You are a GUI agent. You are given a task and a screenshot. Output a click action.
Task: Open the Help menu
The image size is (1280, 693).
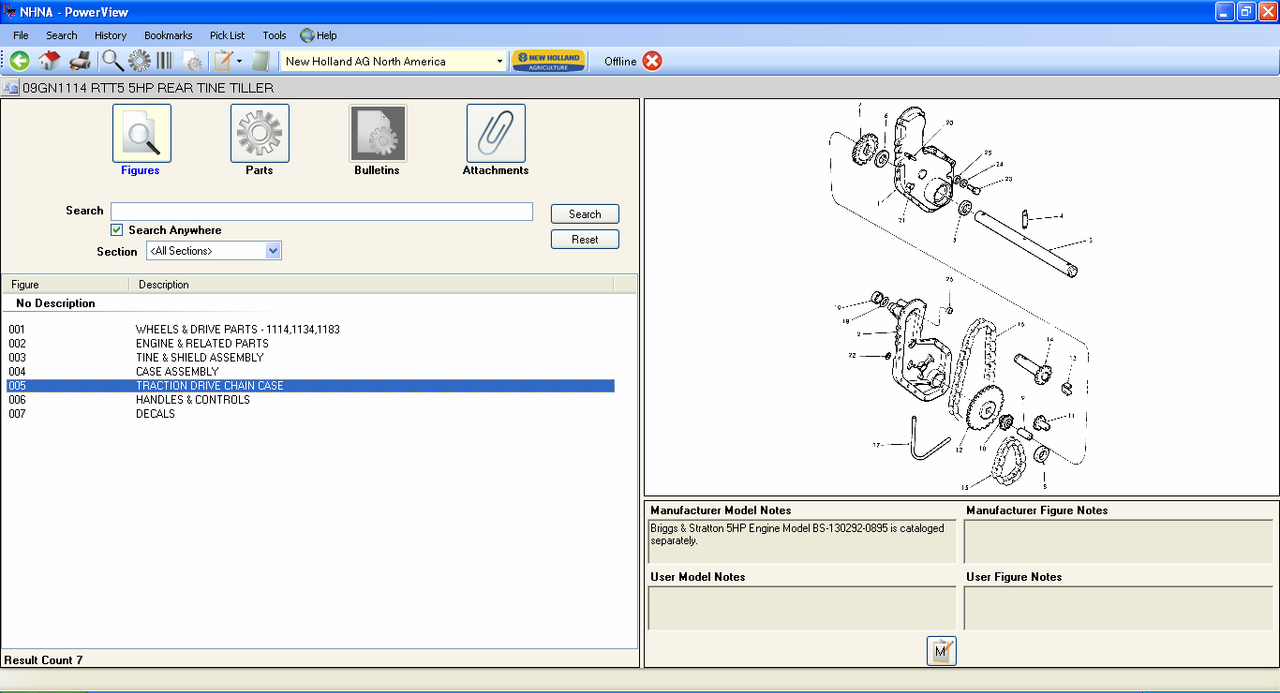[x=319, y=35]
